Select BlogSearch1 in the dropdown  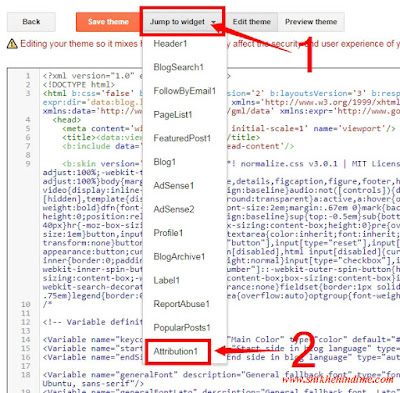pos(178,67)
